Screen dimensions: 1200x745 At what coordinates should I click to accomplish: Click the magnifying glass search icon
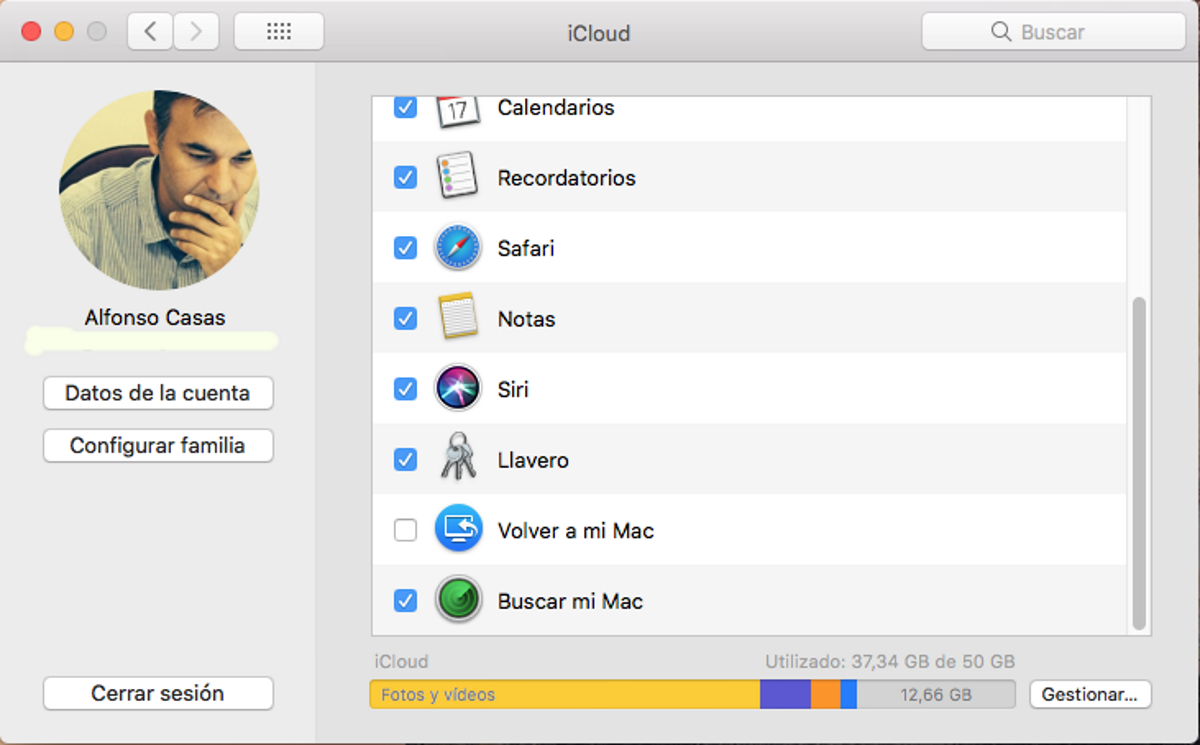tap(1000, 32)
